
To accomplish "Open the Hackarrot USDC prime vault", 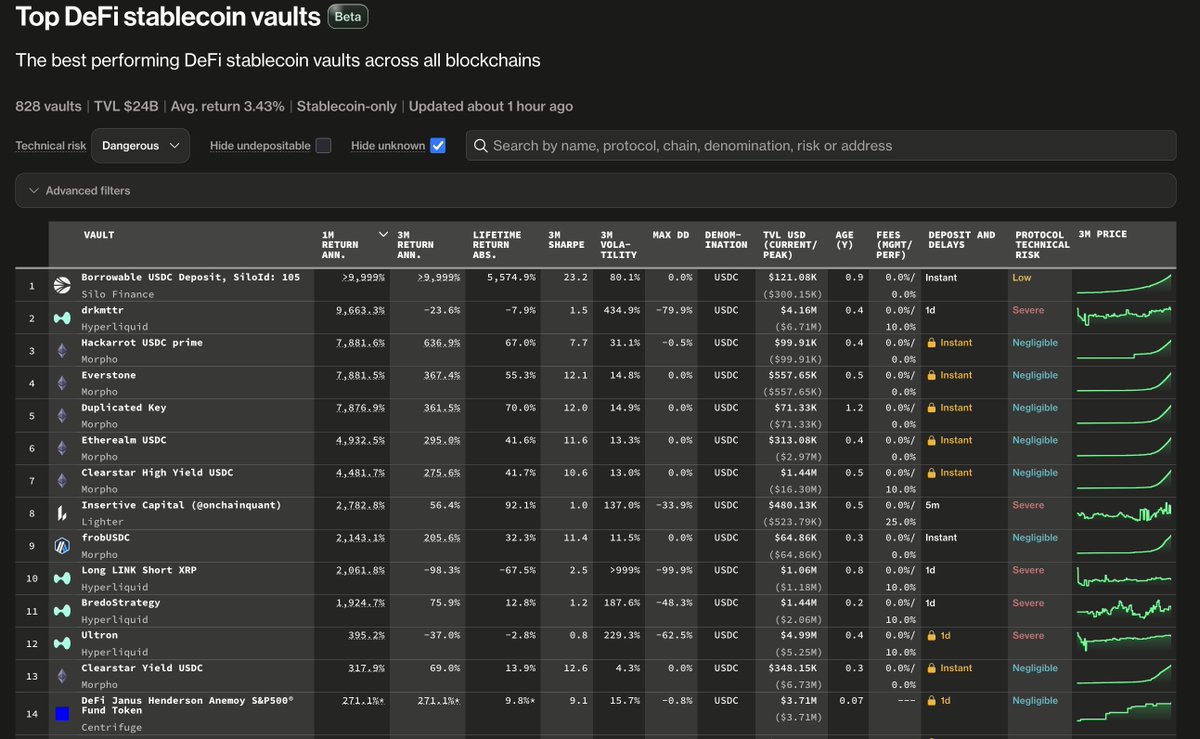I will (x=142, y=342).
